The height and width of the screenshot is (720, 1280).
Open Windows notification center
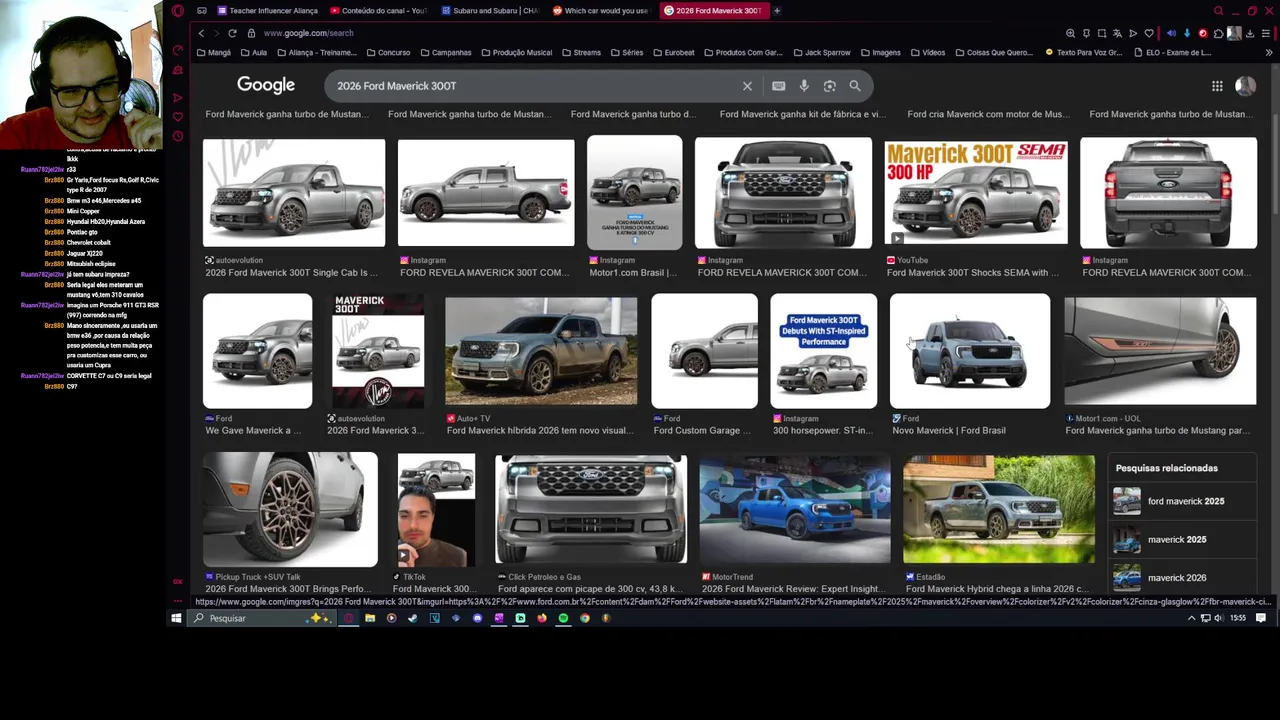(x=1261, y=618)
